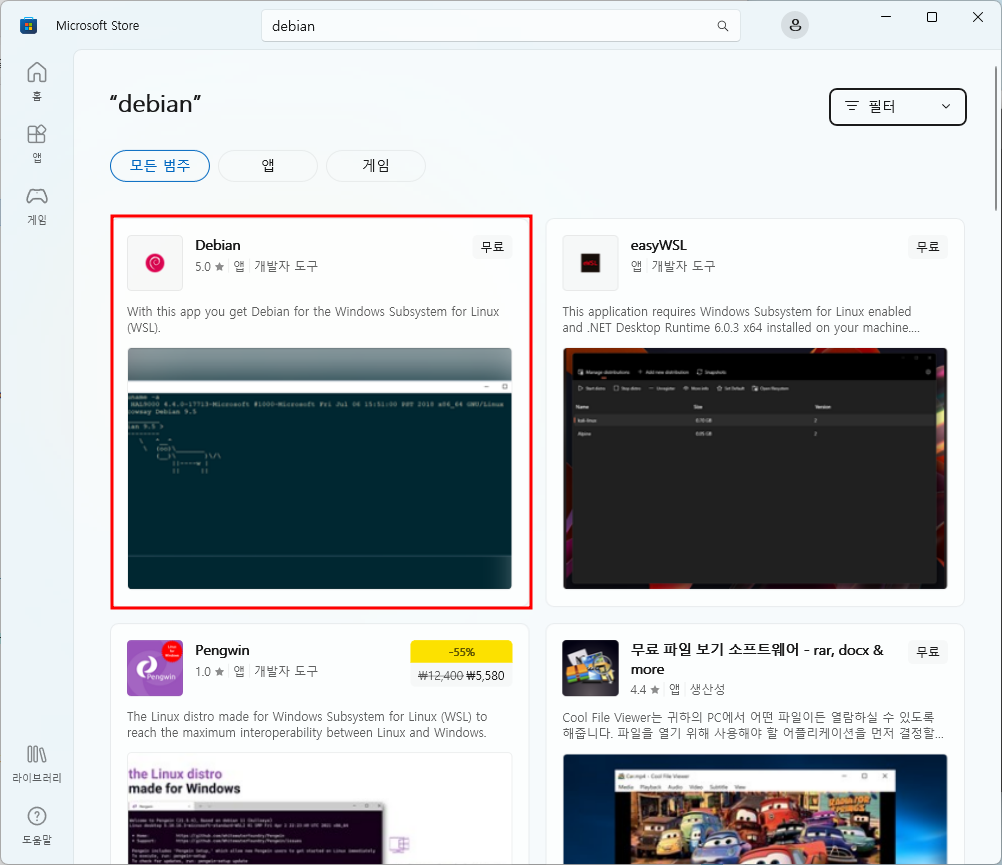The height and width of the screenshot is (865, 1002).
Task: Select the Apps category filter tab
Action: click(268, 166)
